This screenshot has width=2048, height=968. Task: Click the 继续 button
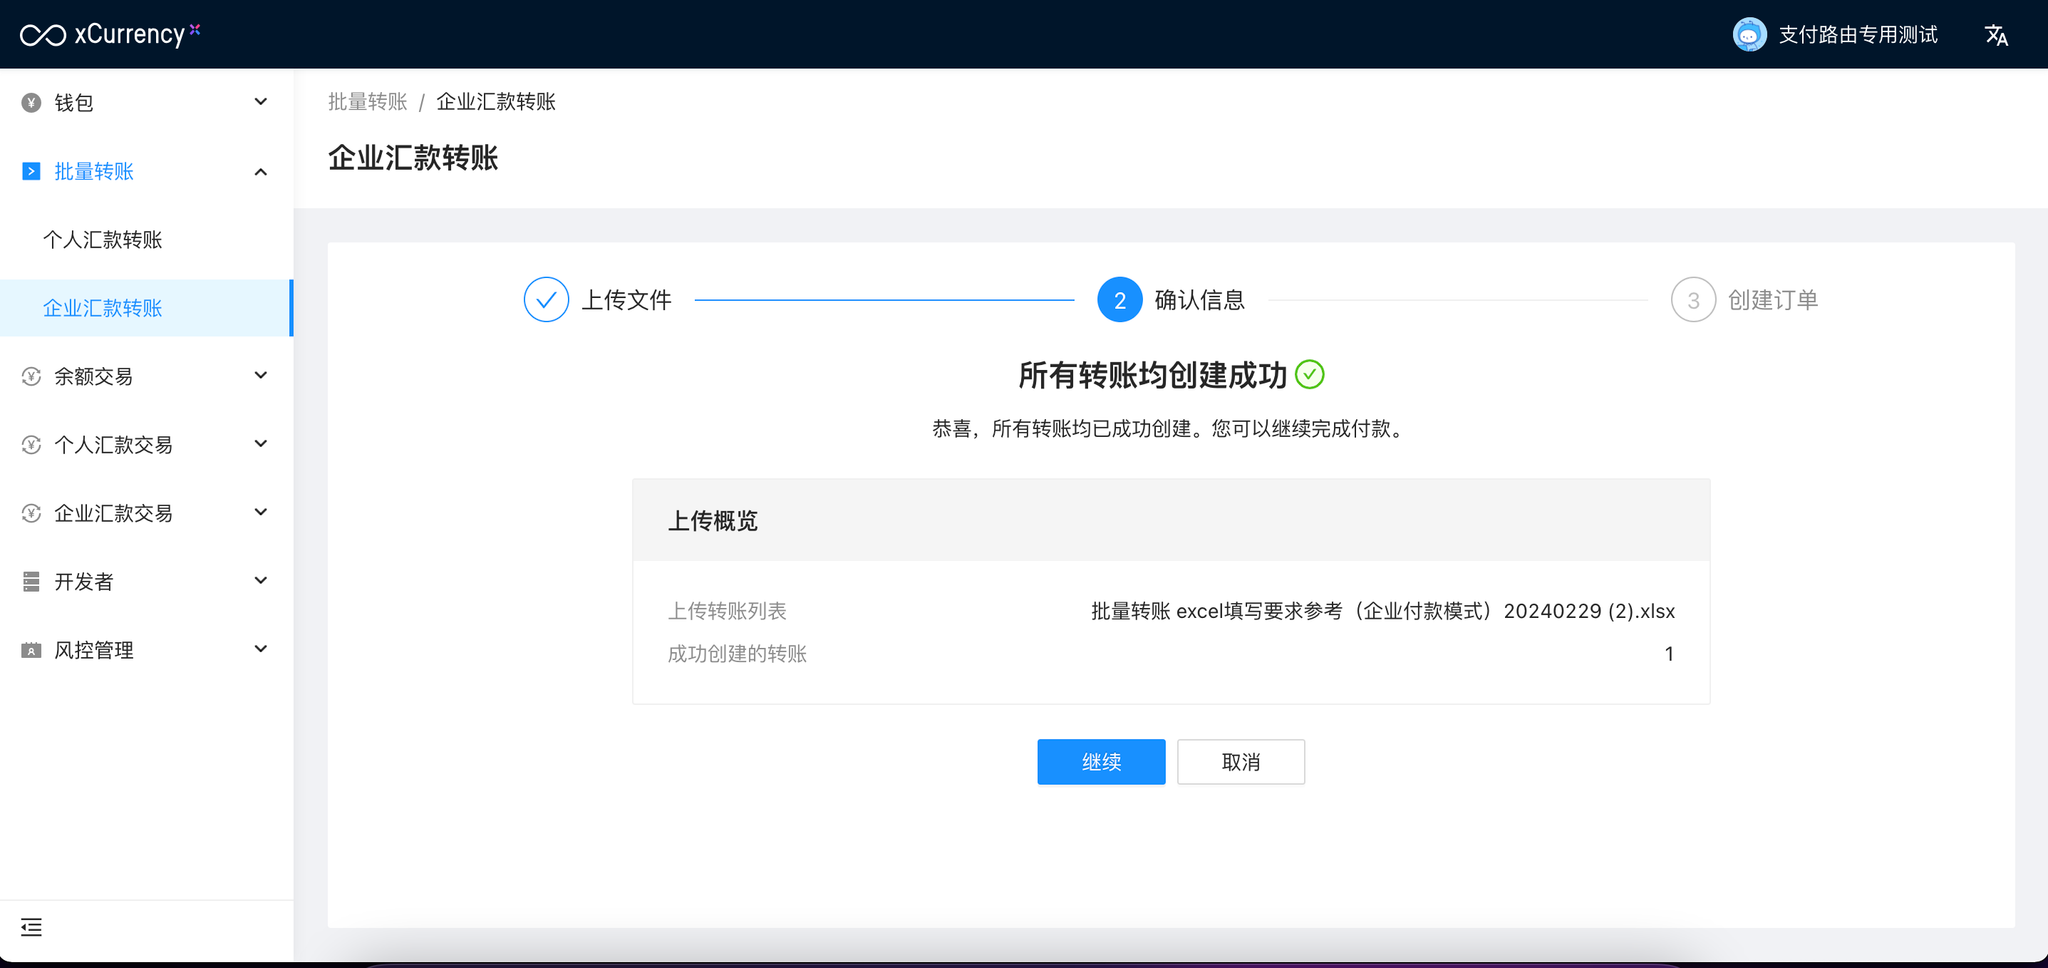[1101, 762]
